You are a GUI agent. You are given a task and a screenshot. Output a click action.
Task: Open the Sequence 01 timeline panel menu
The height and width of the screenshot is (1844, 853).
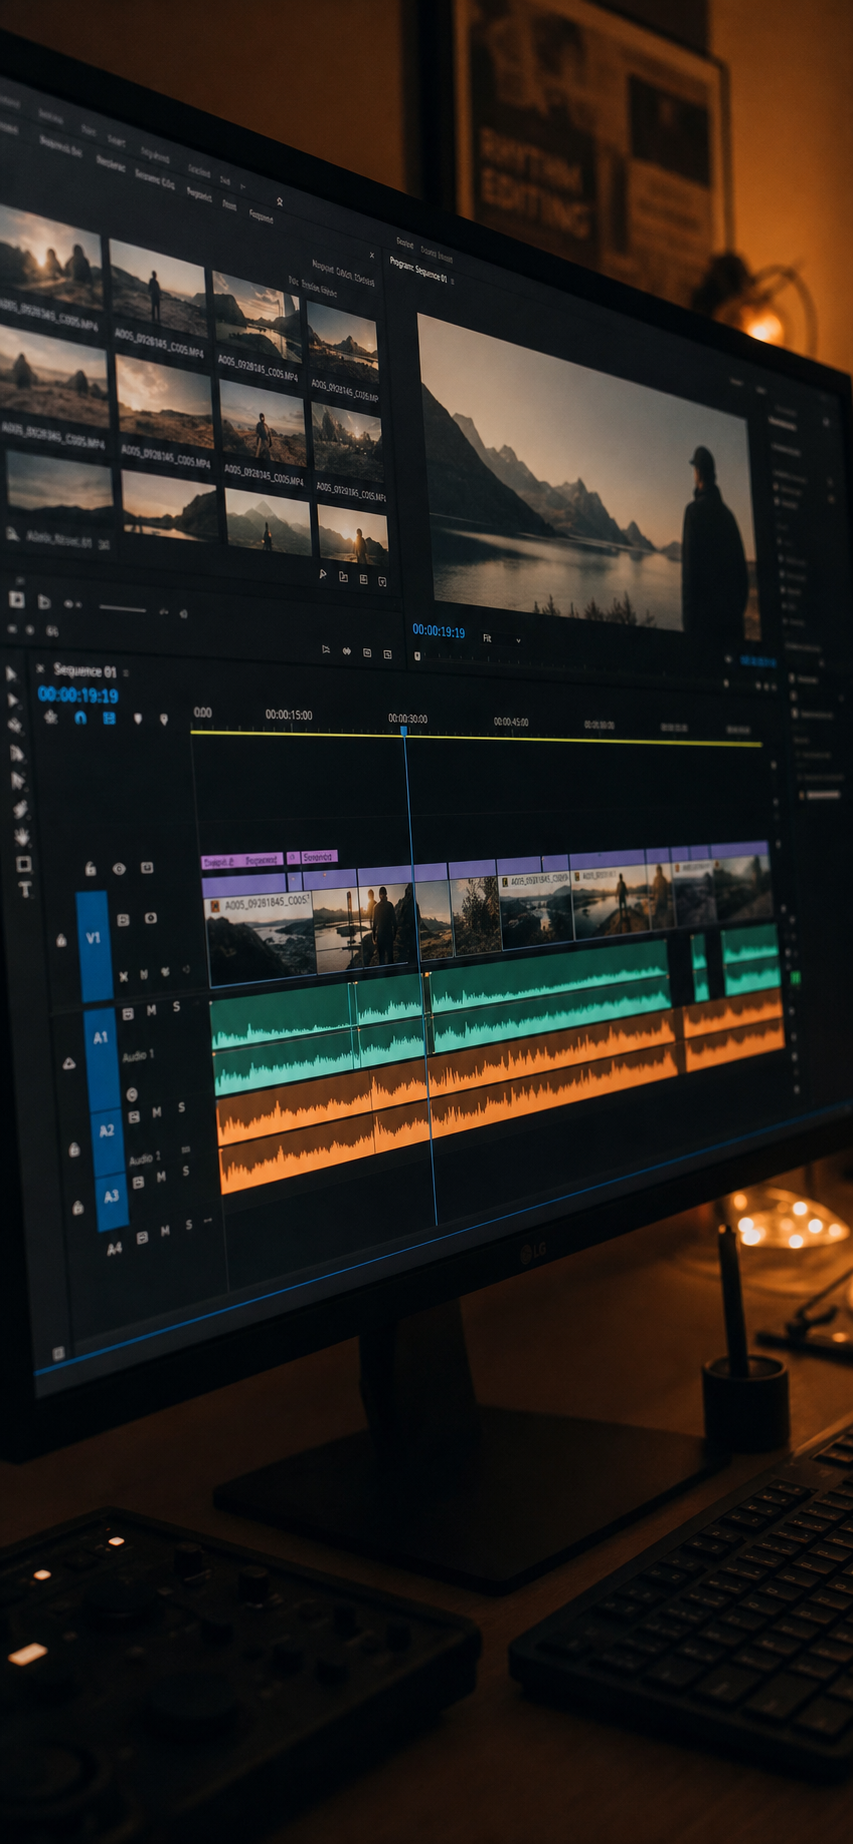pos(126,673)
